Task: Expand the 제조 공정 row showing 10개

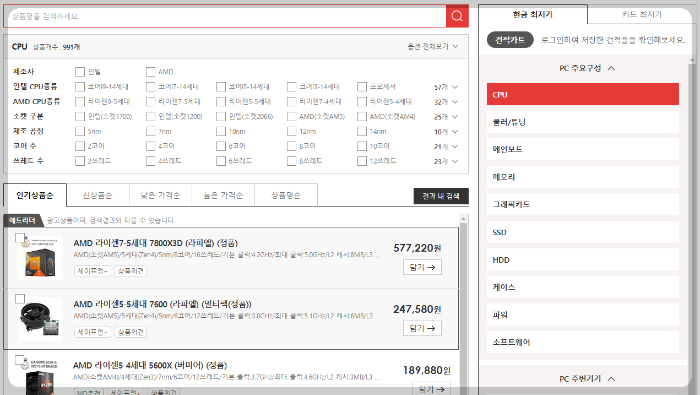Action: (446, 132)
